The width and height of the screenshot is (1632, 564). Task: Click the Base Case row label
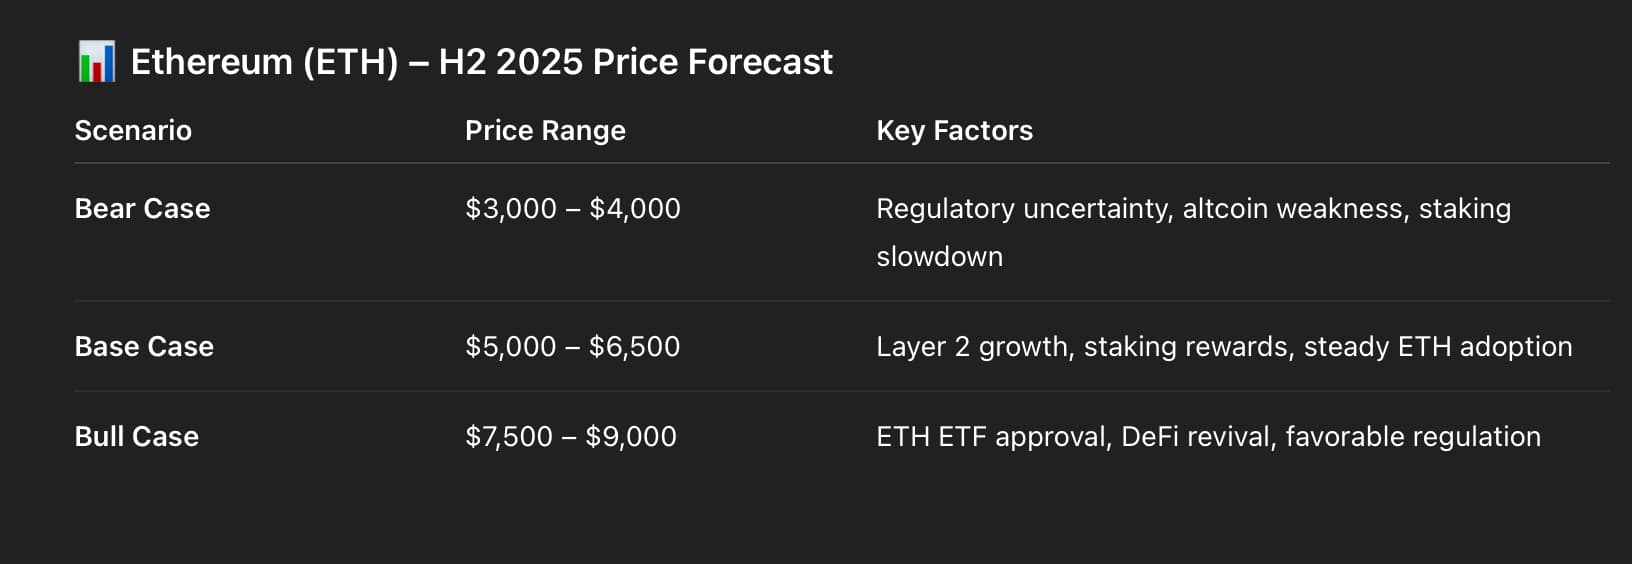(144, 347)
